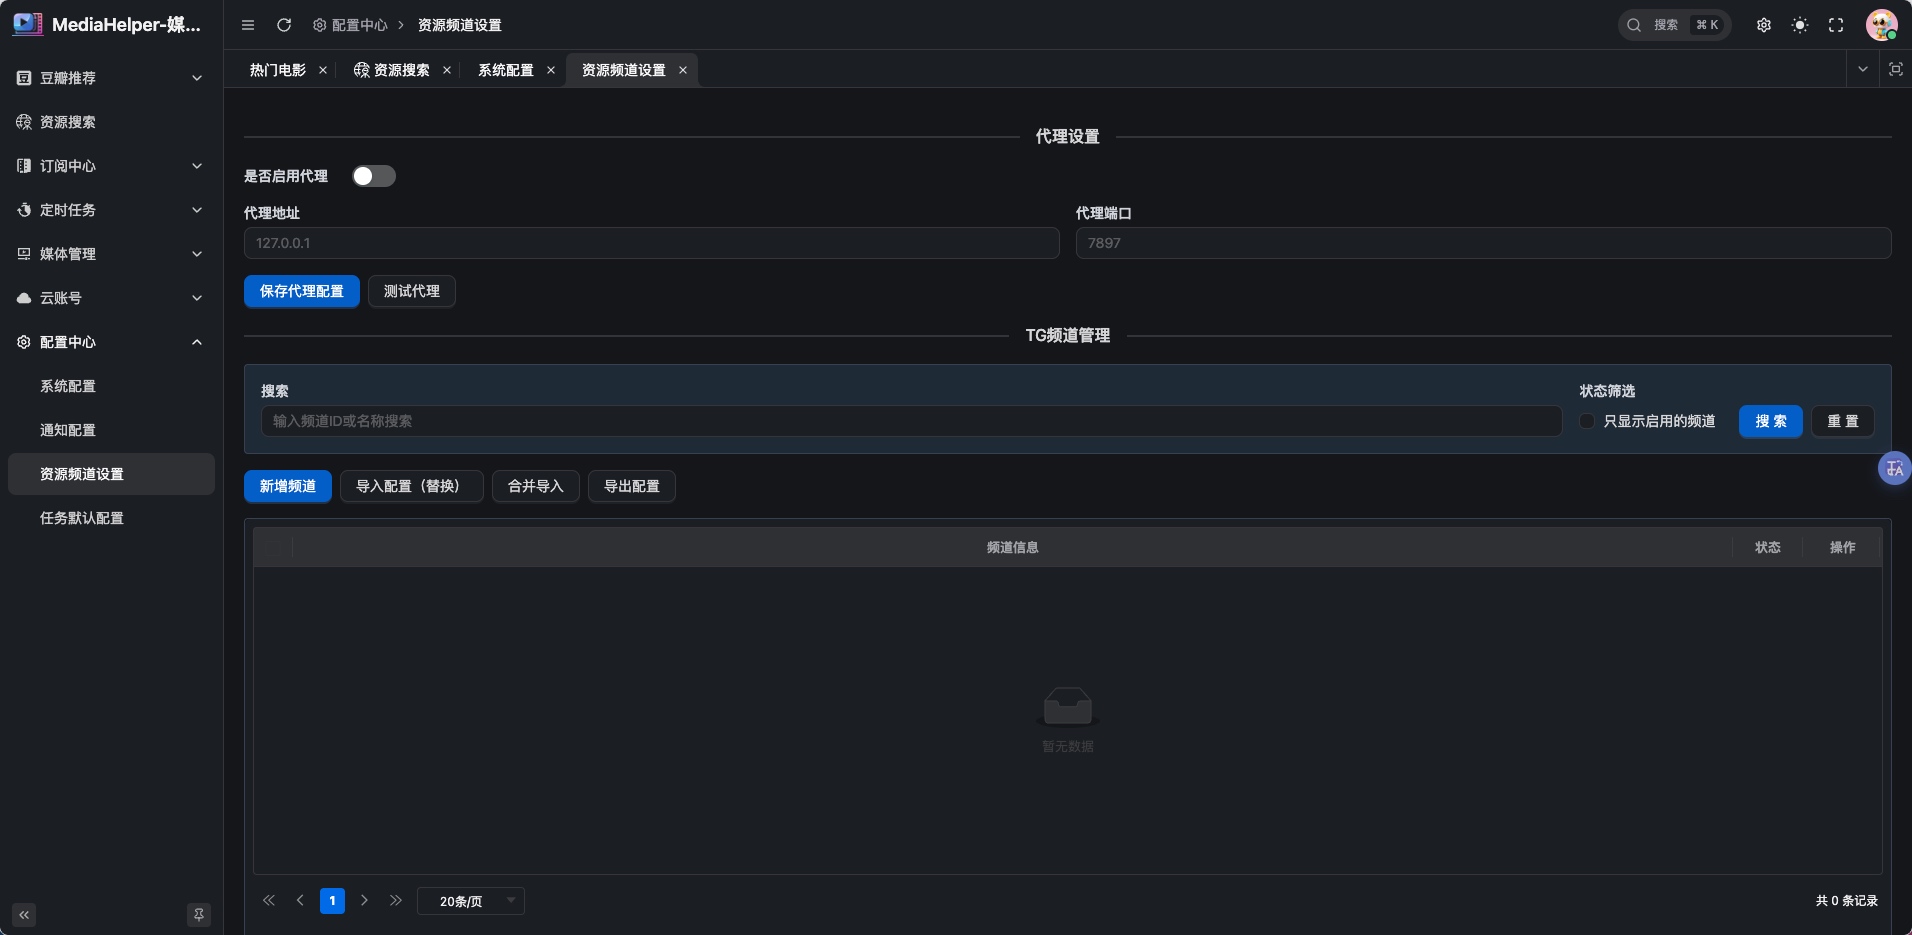Click 导入配置（替换） button
Viewport: 1912px width, 935px height.
click(412, 486)
